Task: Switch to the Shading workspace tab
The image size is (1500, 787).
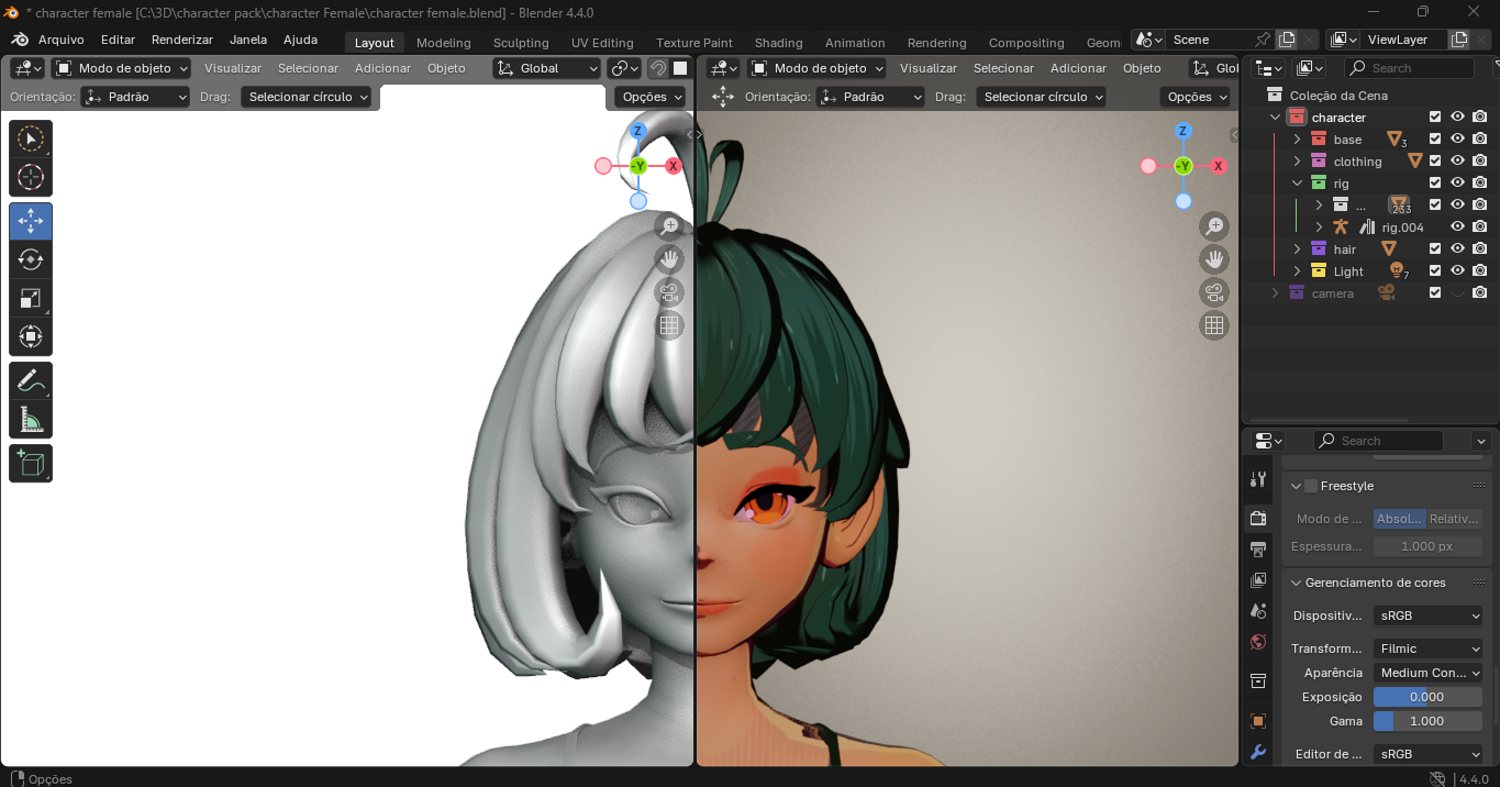Action: (x=778, y=43)
